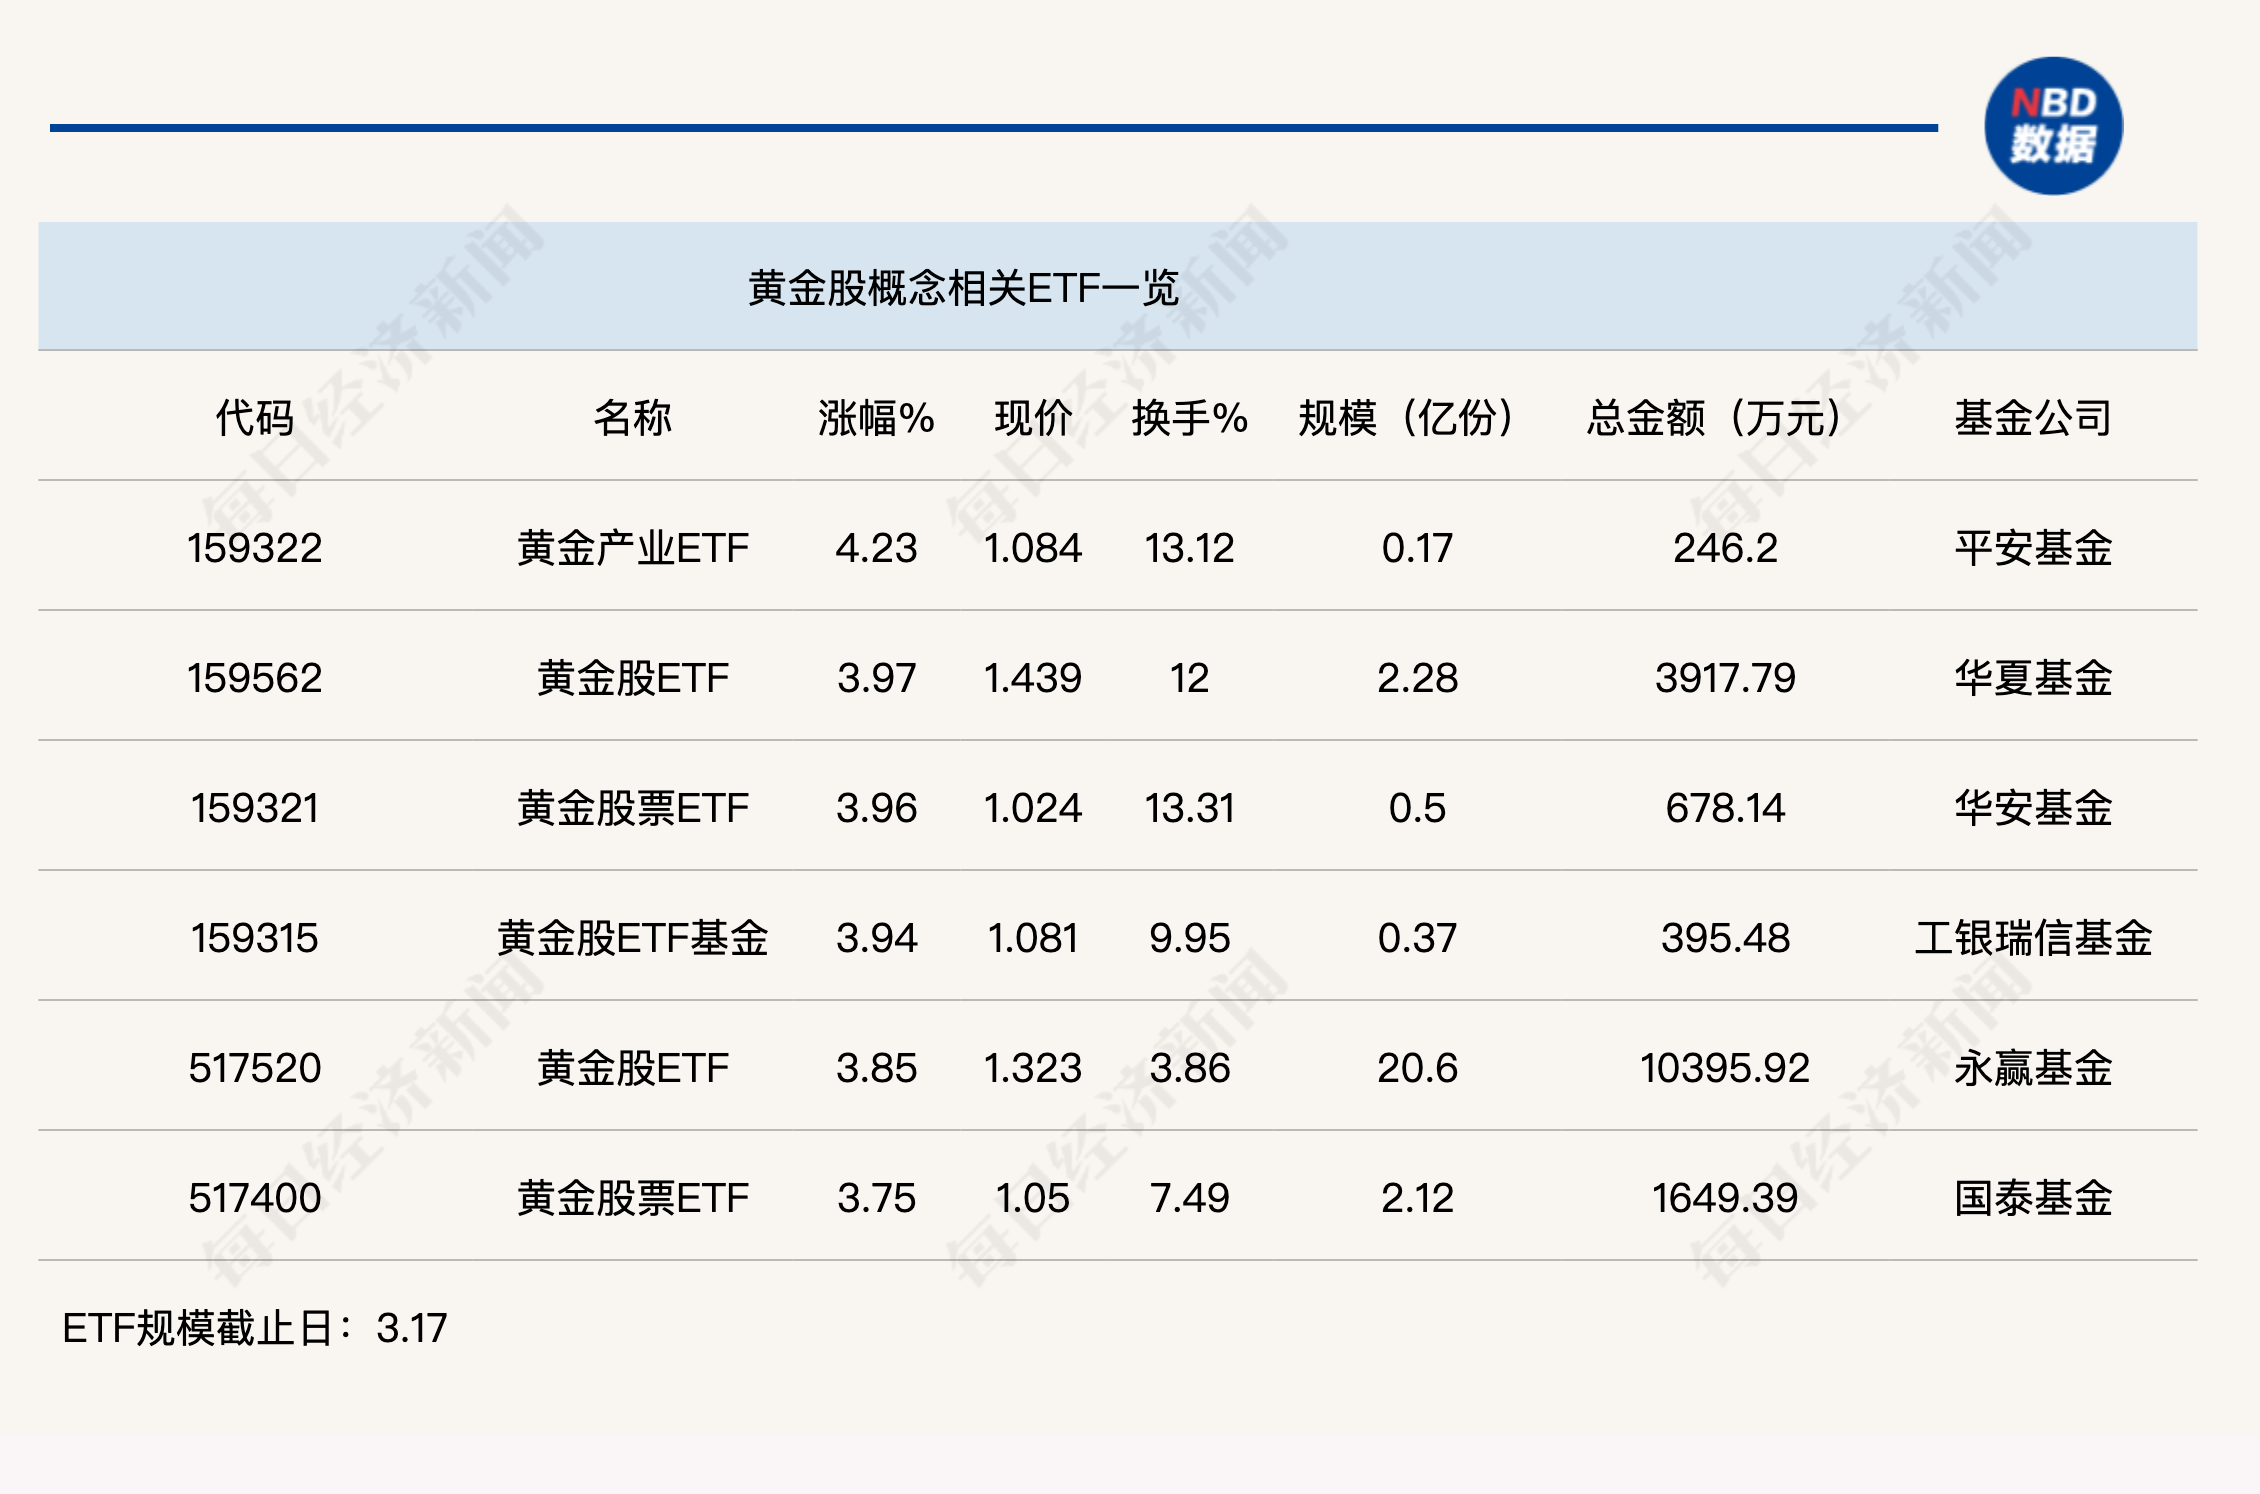Click the 代码 column header
2260x1494 pixels.
[x=255, y=418]
